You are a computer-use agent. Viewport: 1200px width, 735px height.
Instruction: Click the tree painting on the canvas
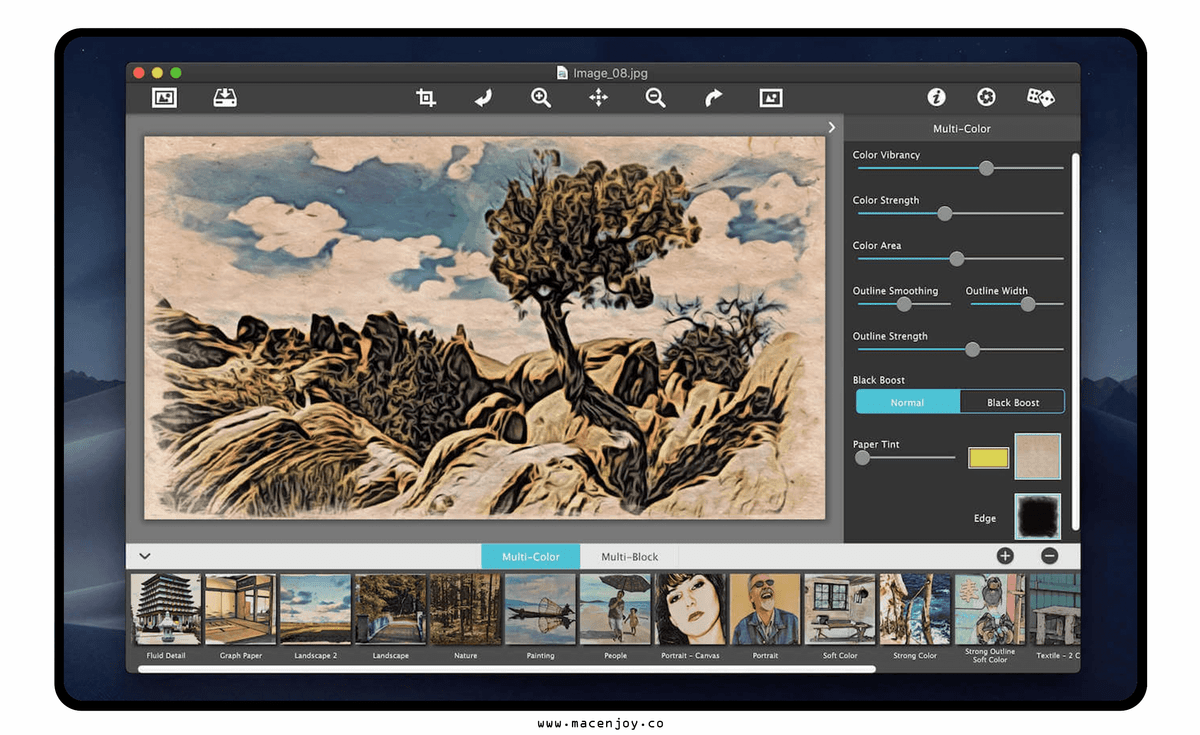pyautogui.click(x=485, y=328)
